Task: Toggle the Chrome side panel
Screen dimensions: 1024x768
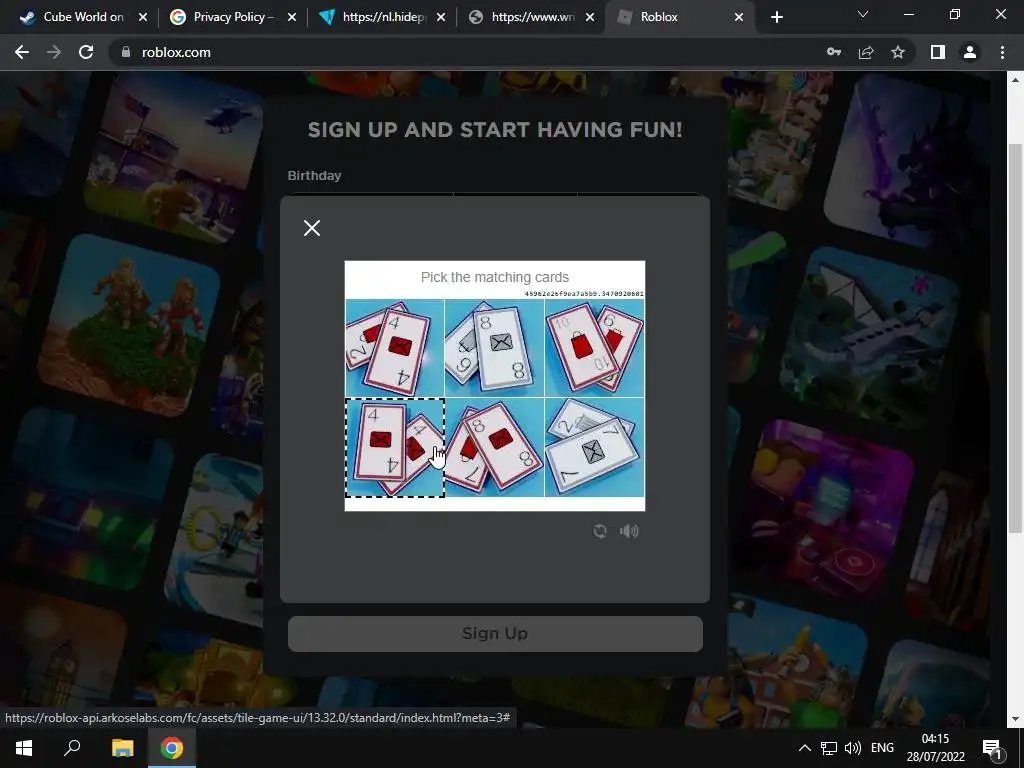Action: [x=938, y=52]
